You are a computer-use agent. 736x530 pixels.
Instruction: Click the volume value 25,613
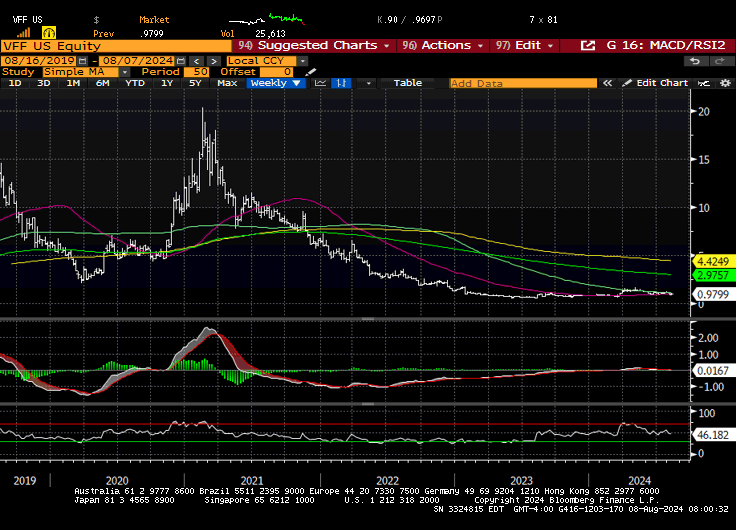click(x=270, y=34)
